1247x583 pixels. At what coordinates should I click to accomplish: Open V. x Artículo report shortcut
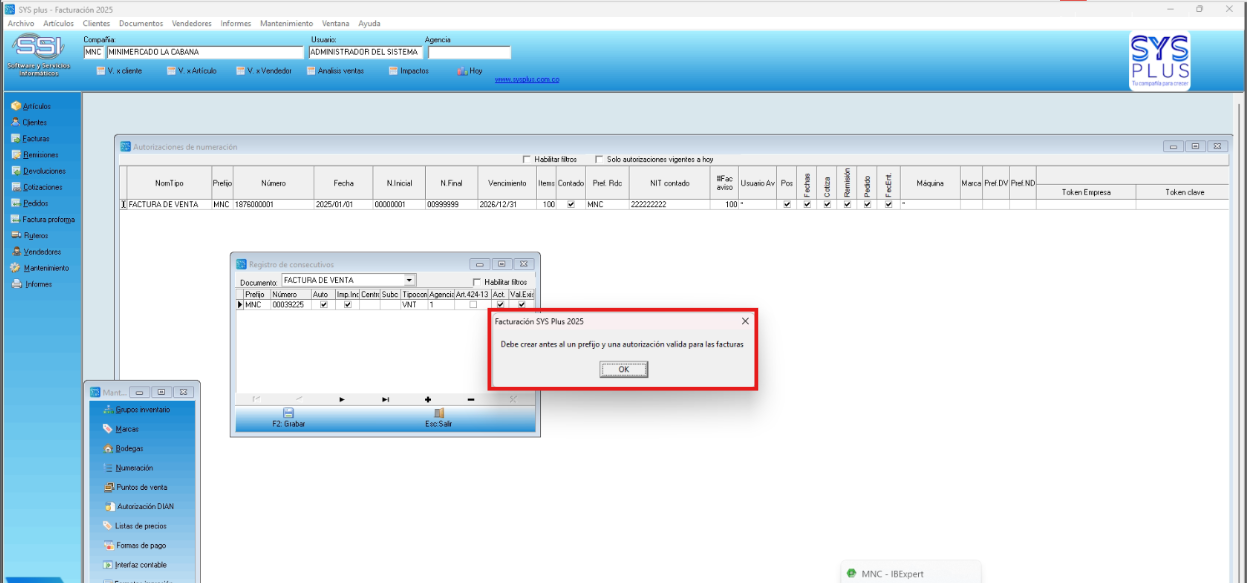(191, 71)
